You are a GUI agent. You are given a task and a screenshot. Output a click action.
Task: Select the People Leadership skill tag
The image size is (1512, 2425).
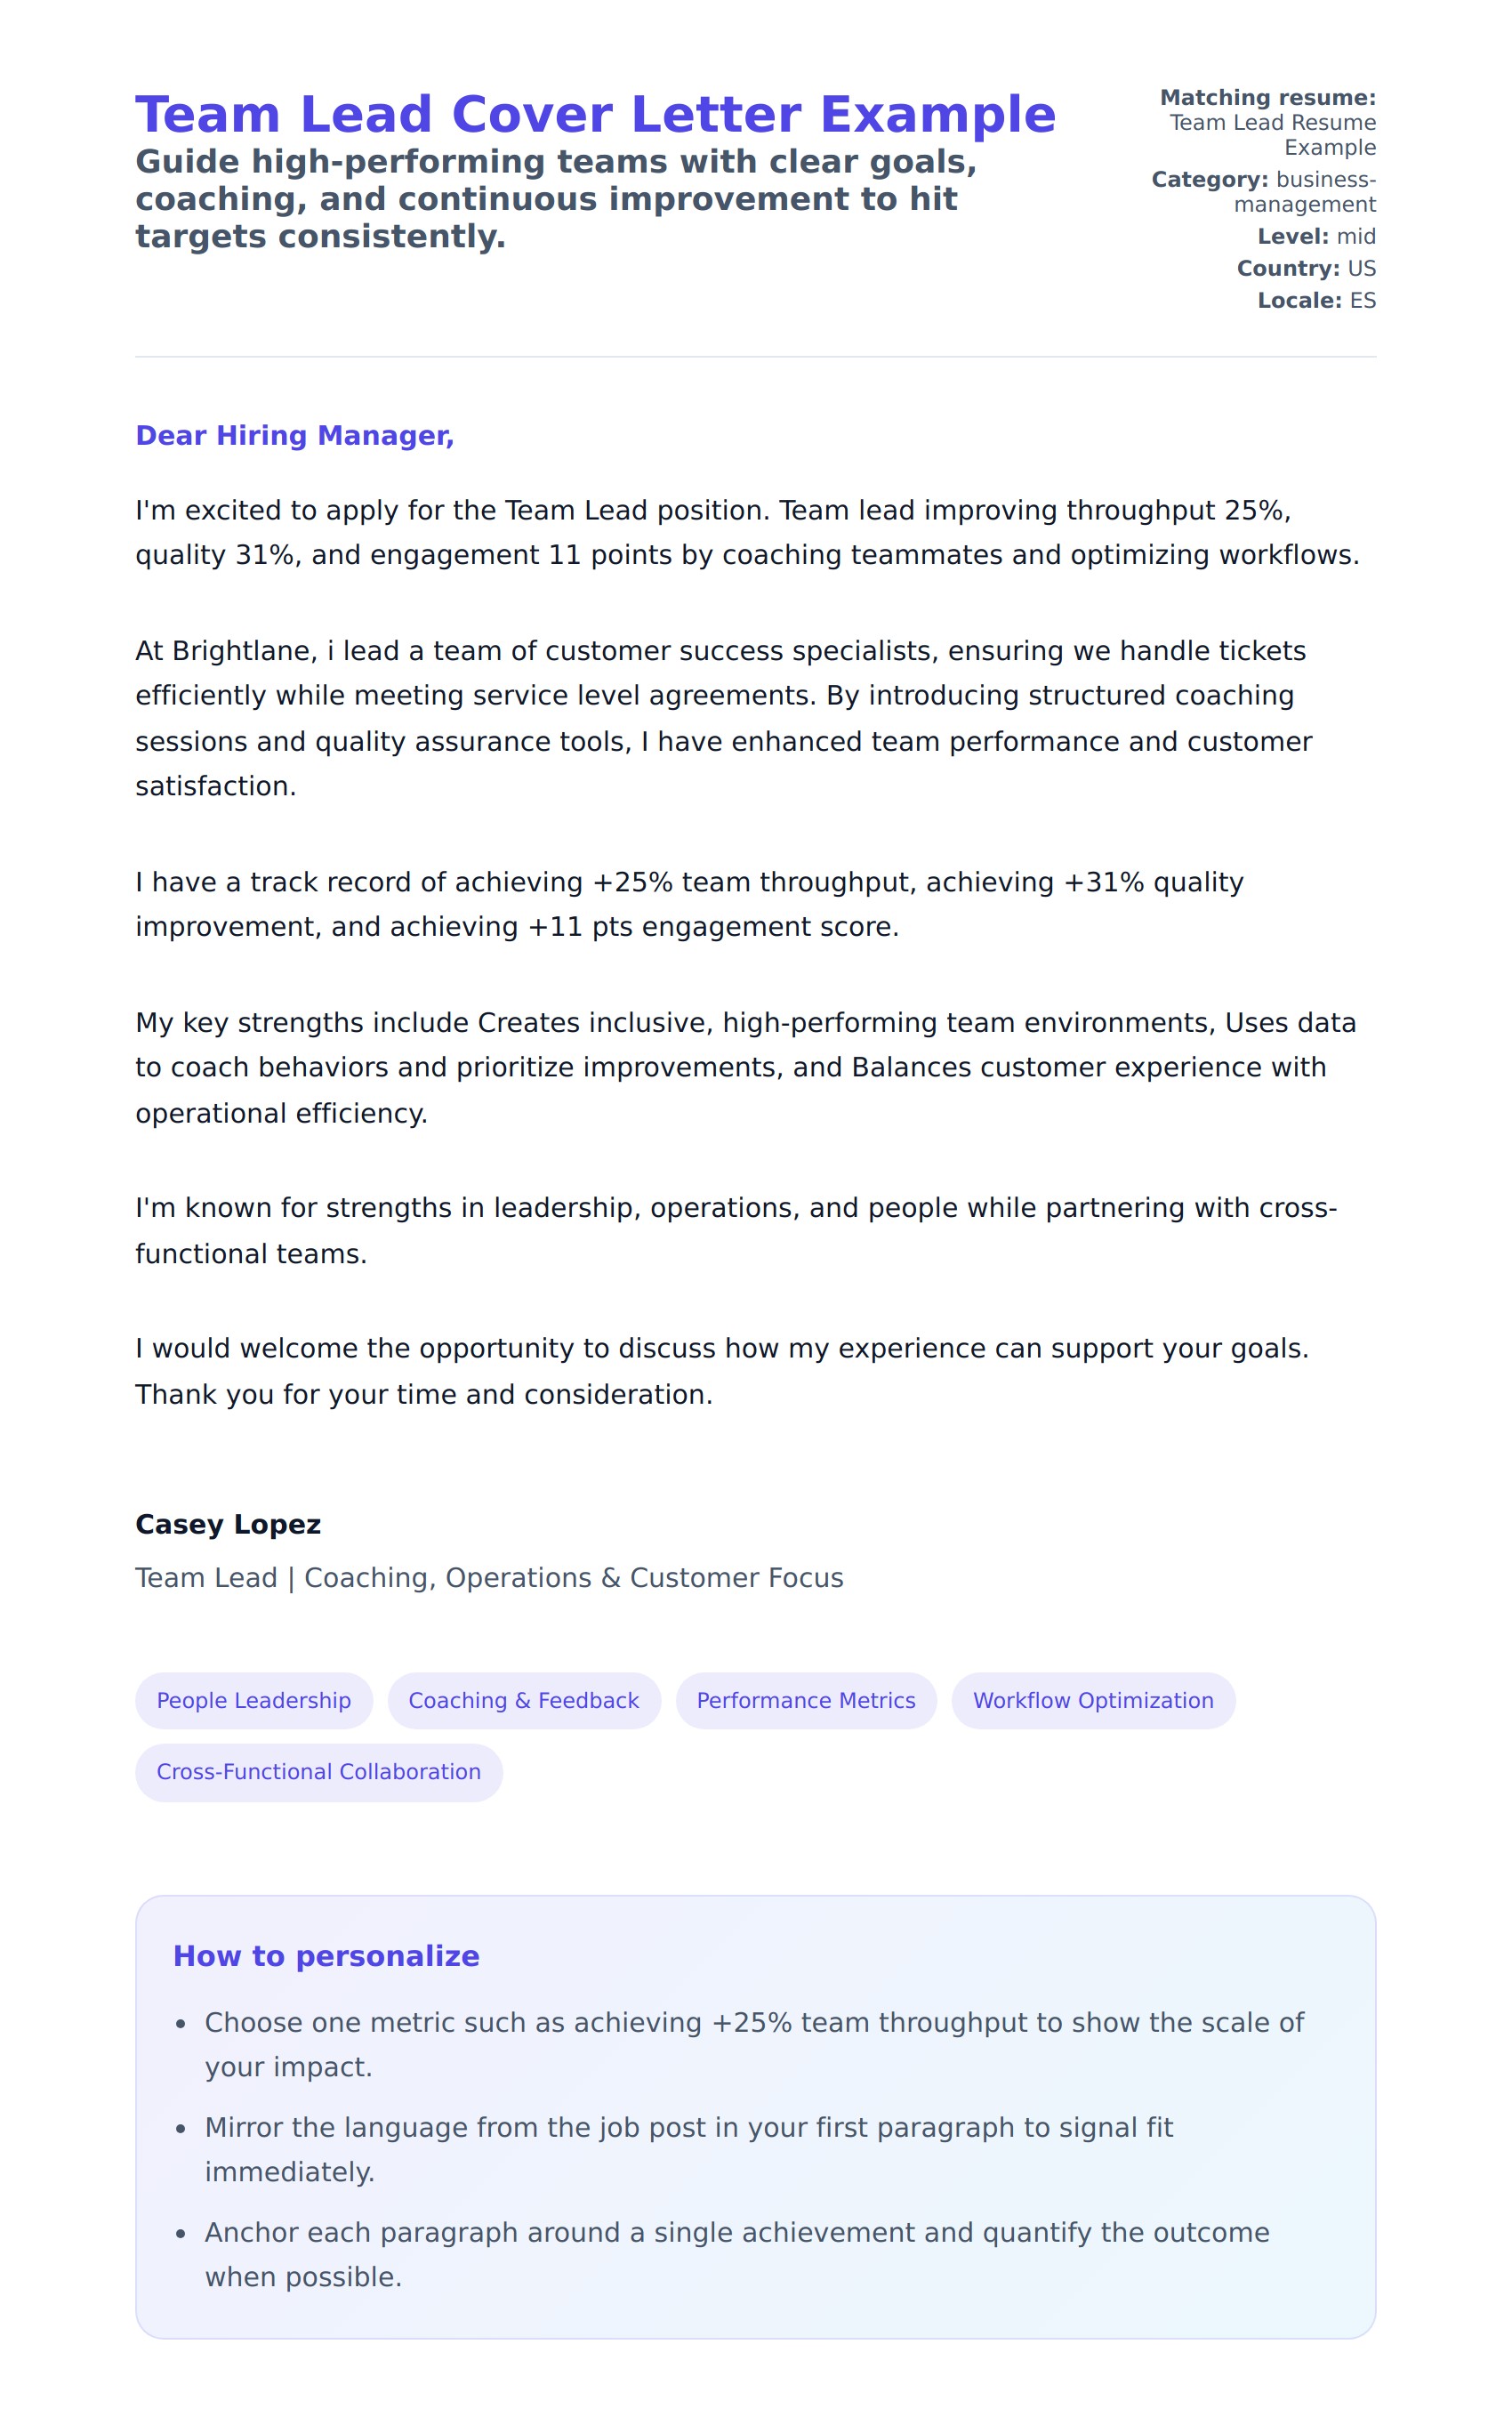[254, 1700]
